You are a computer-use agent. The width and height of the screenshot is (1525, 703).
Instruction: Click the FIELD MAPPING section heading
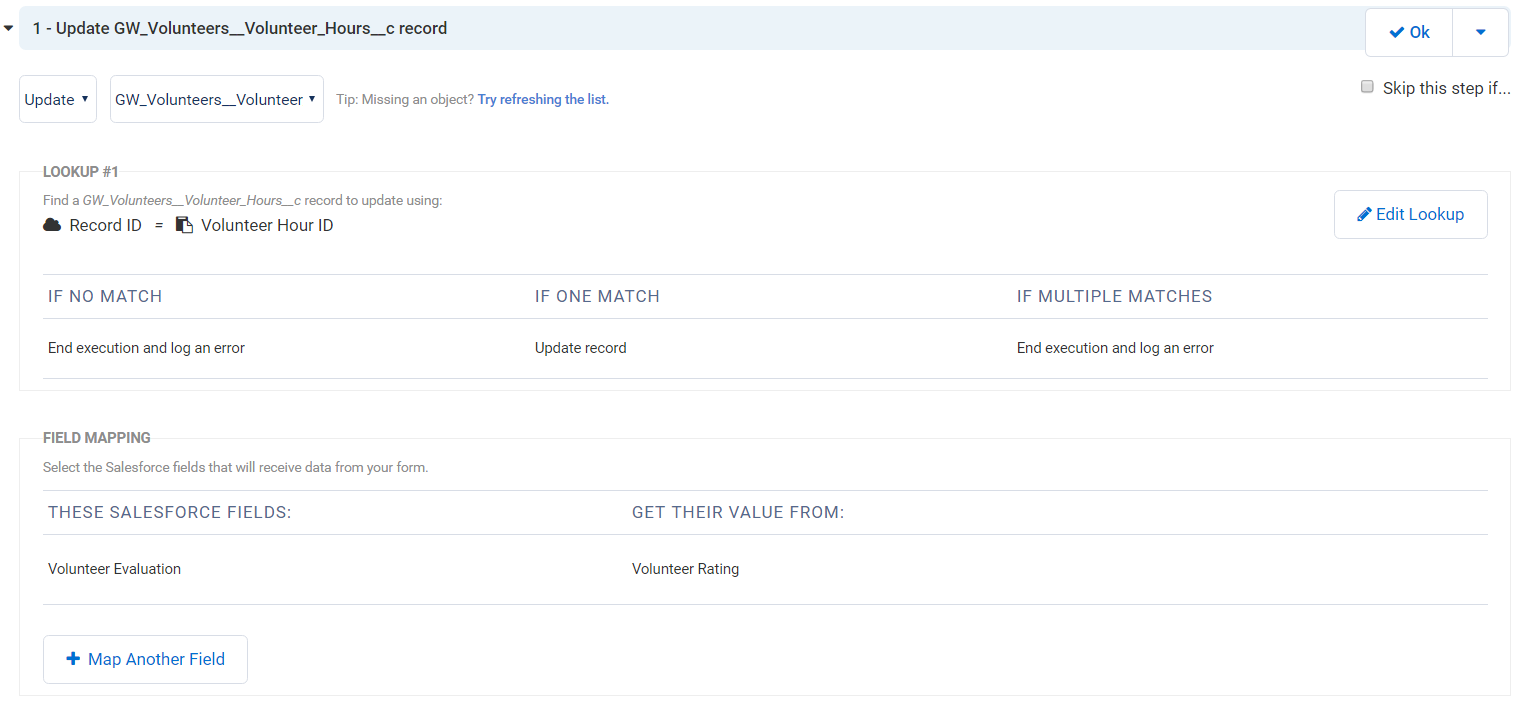point(97,438)
